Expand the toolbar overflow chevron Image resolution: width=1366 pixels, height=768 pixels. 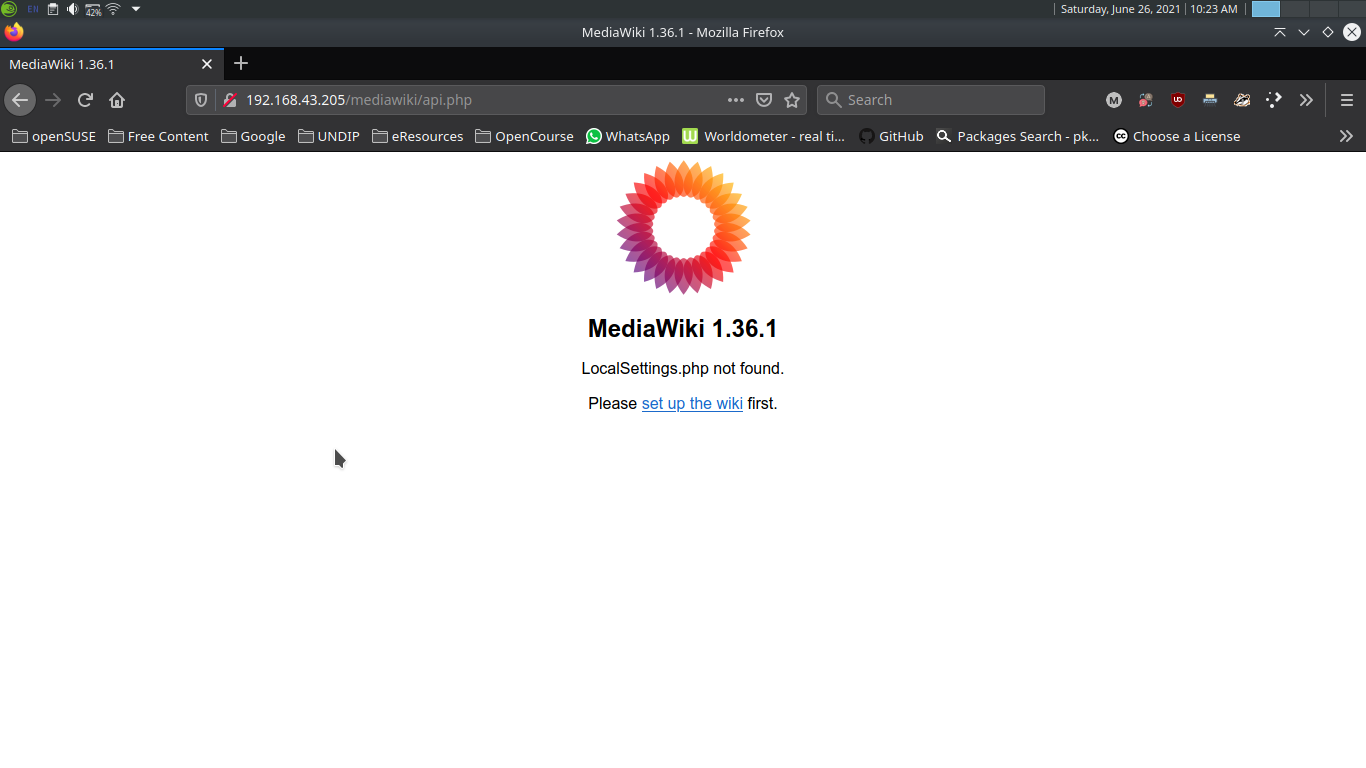tap(1306, 100)
